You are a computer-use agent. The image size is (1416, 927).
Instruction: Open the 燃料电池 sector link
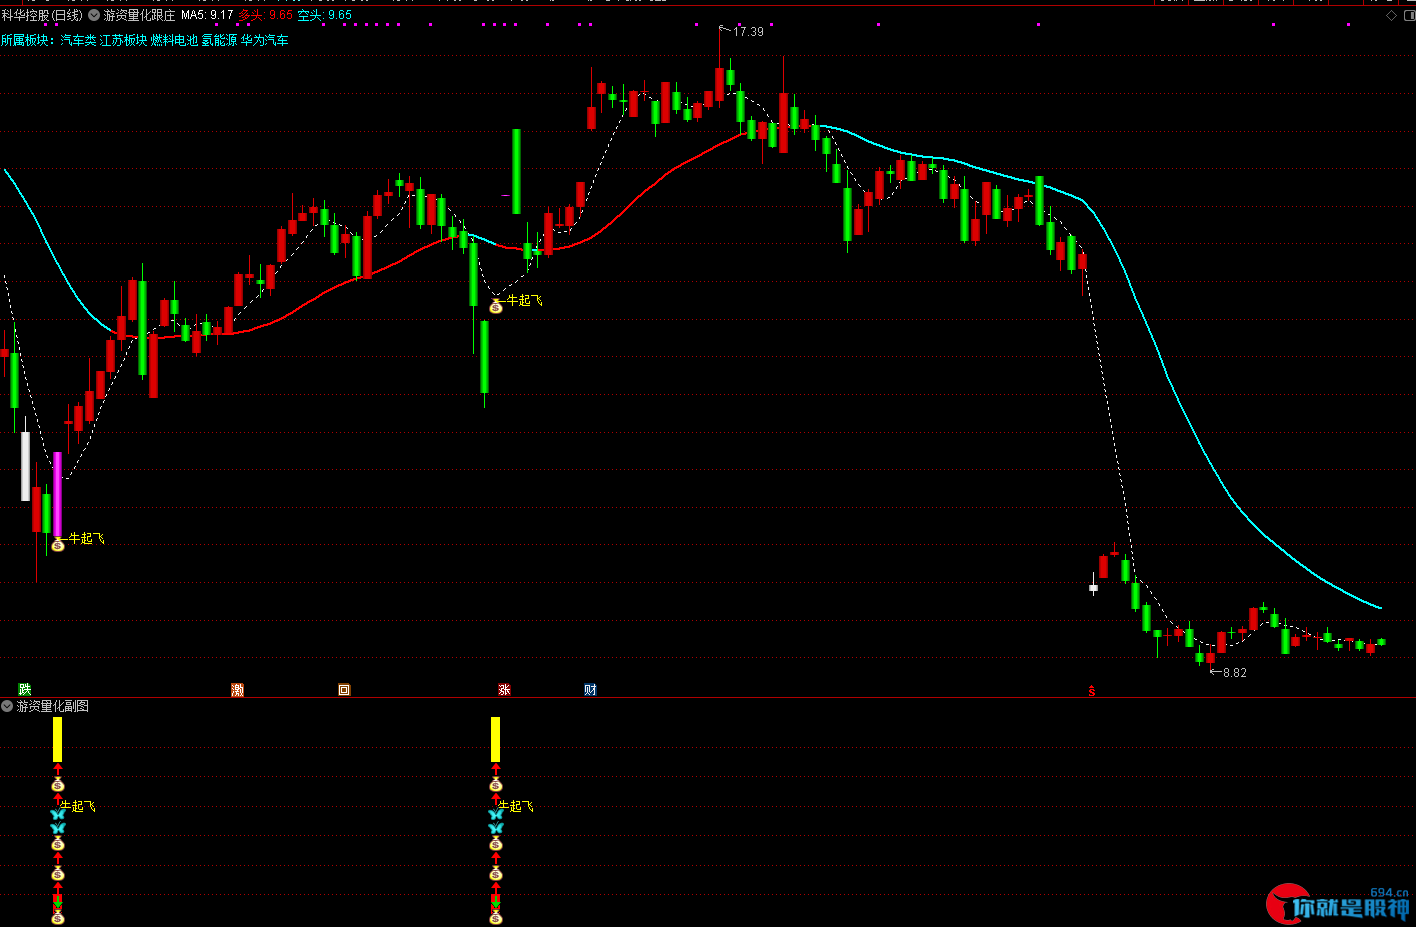[x=174, y=40]
